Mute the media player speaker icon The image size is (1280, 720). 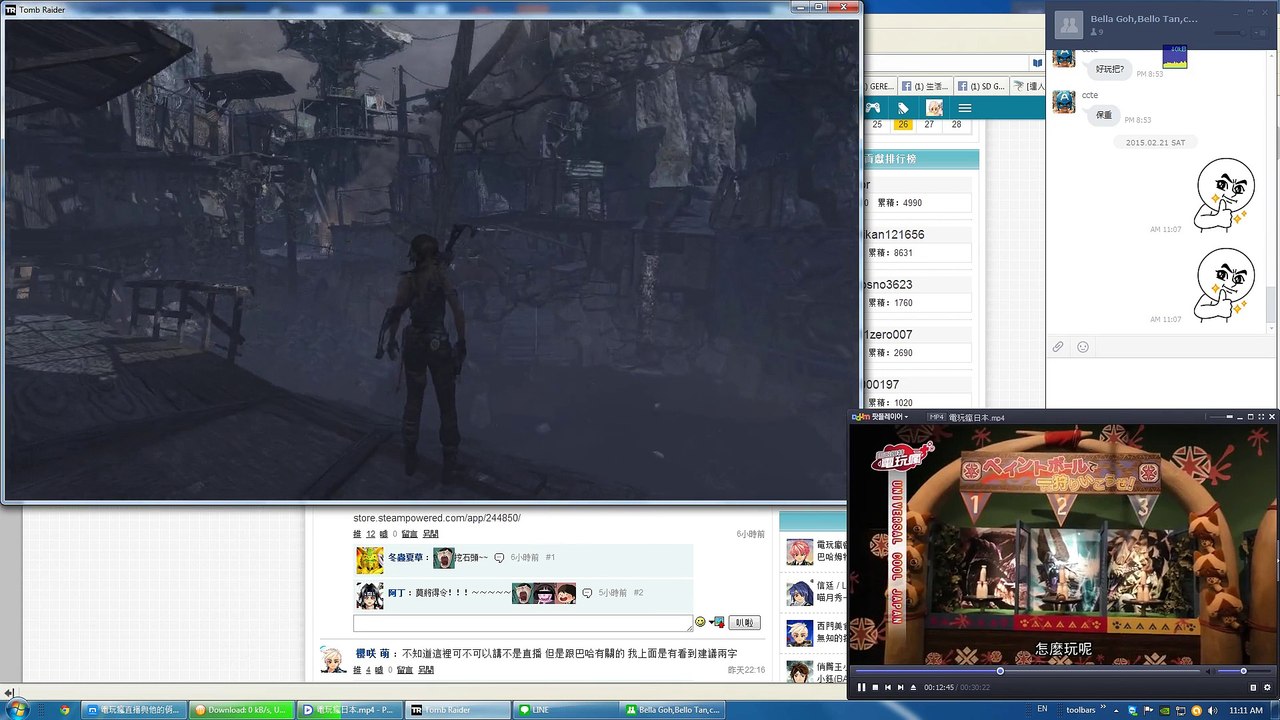[1209, 671]
